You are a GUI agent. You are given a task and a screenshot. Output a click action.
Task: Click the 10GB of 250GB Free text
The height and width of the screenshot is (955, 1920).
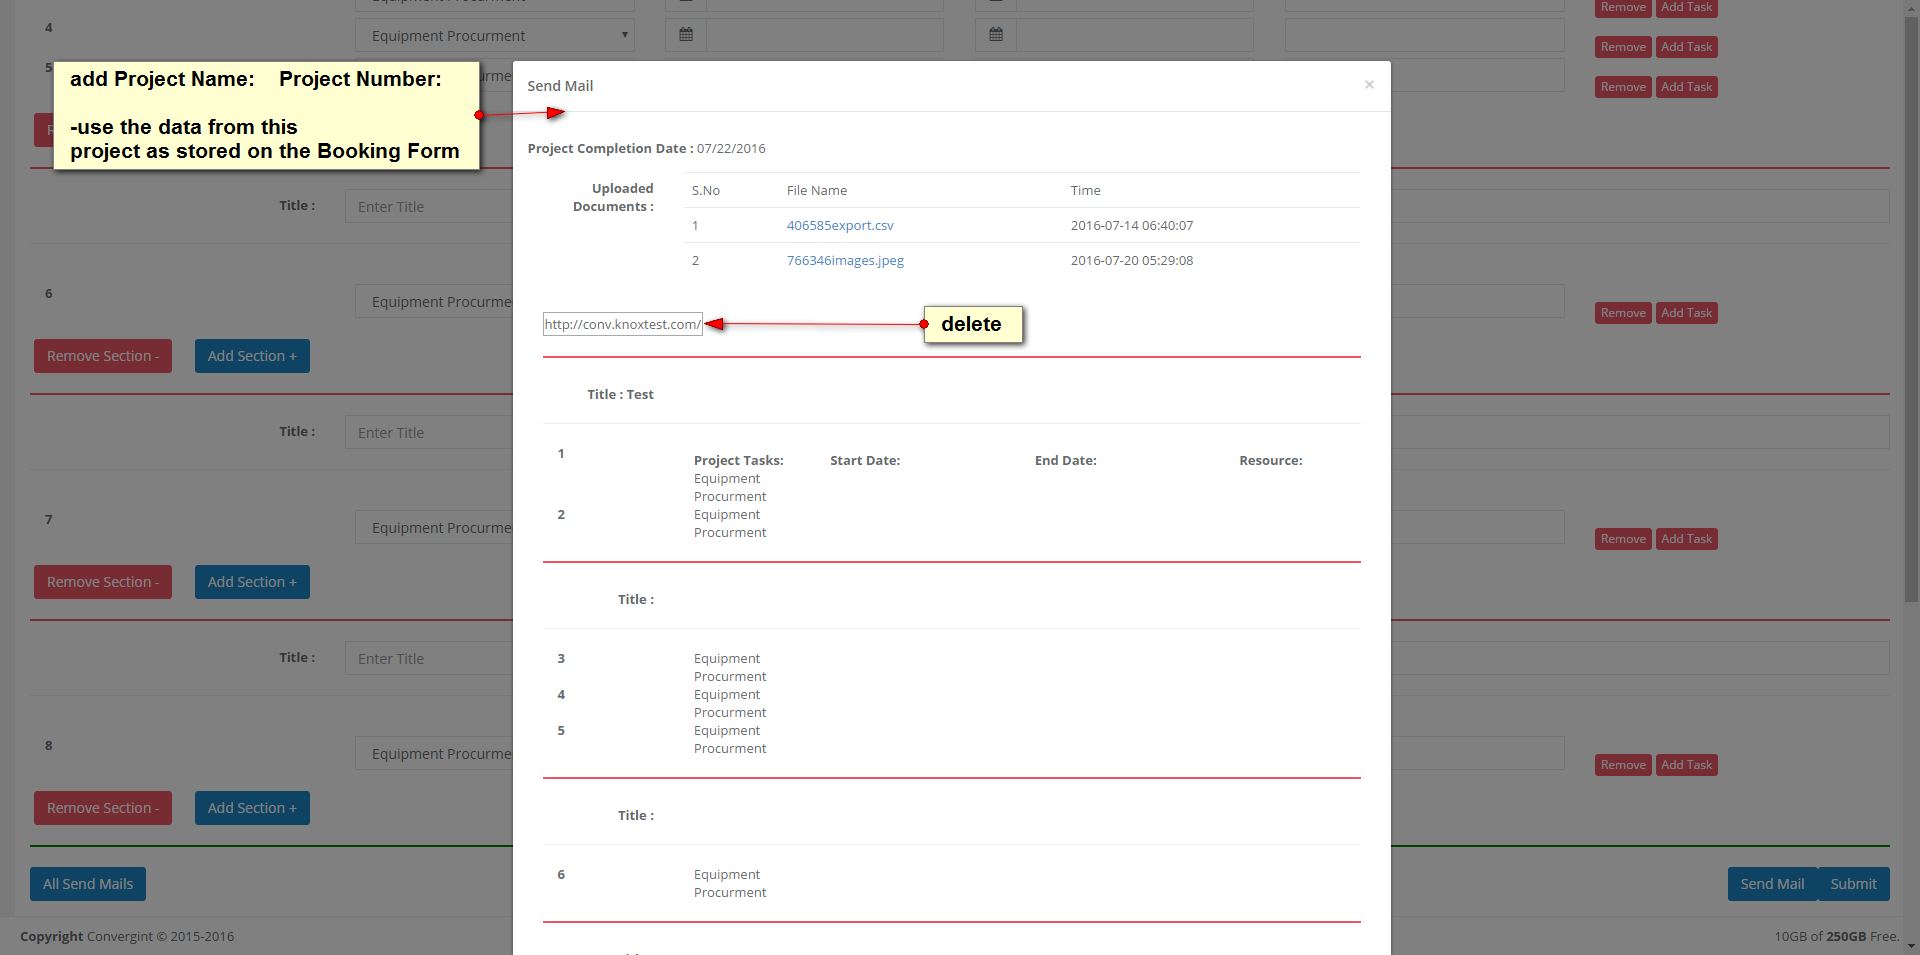[x=1837, y=936]
